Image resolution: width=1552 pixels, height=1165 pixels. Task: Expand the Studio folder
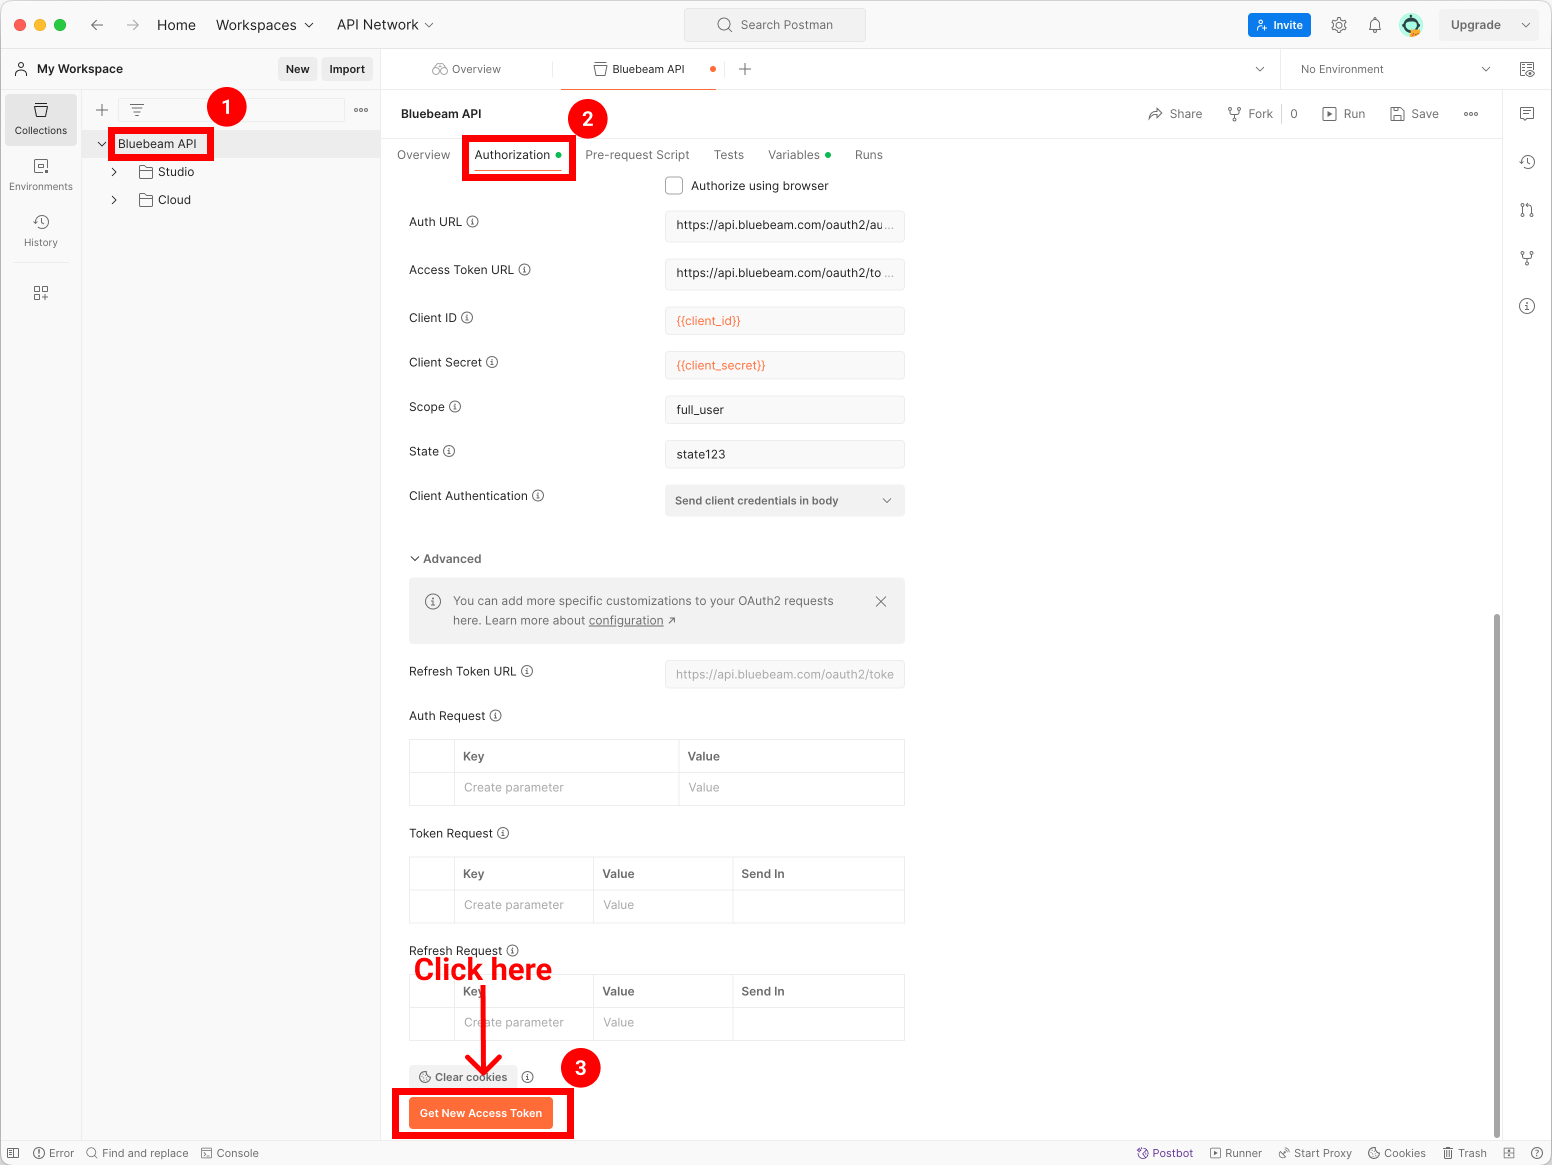[x=114, y=172]
